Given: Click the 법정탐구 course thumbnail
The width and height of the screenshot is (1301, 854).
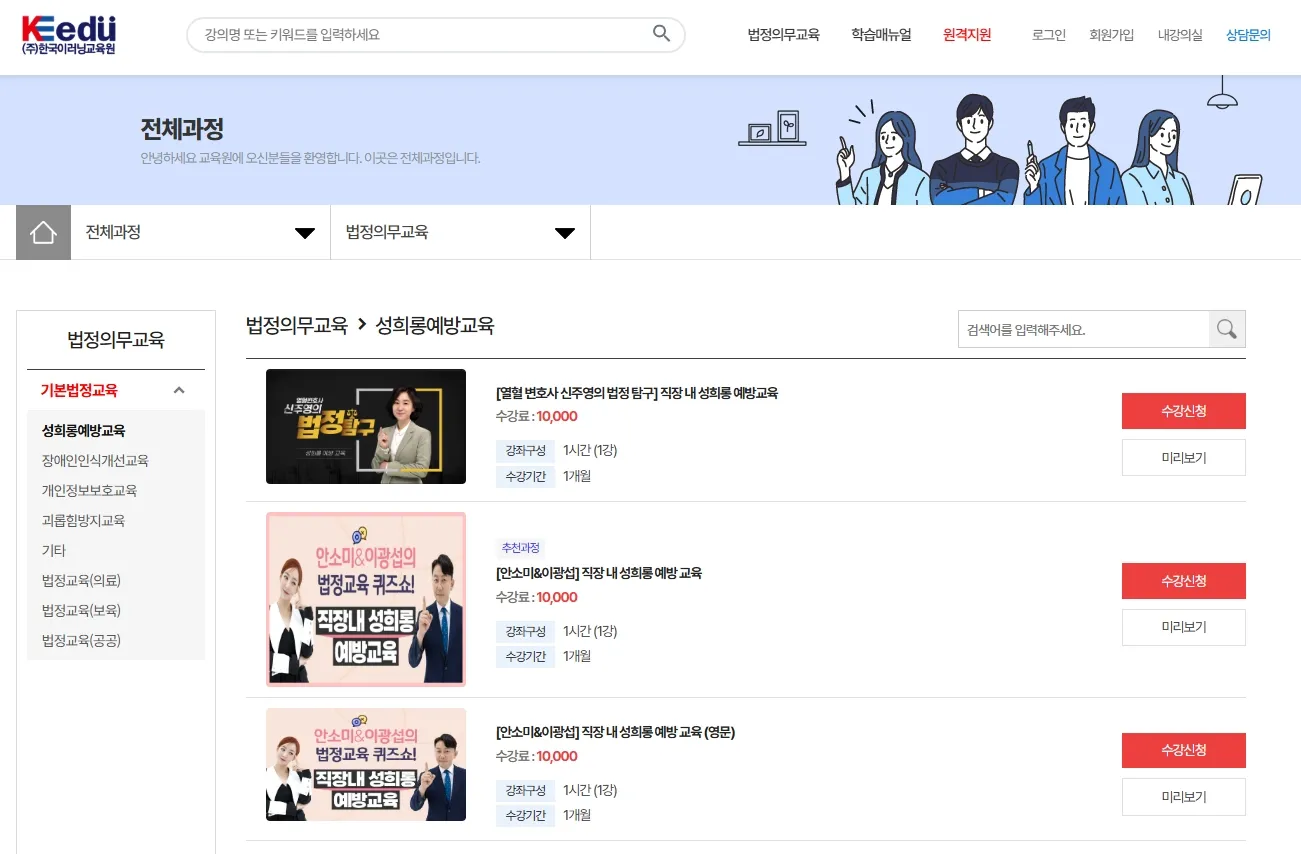Looking at the screenshot, I should 365,425.
